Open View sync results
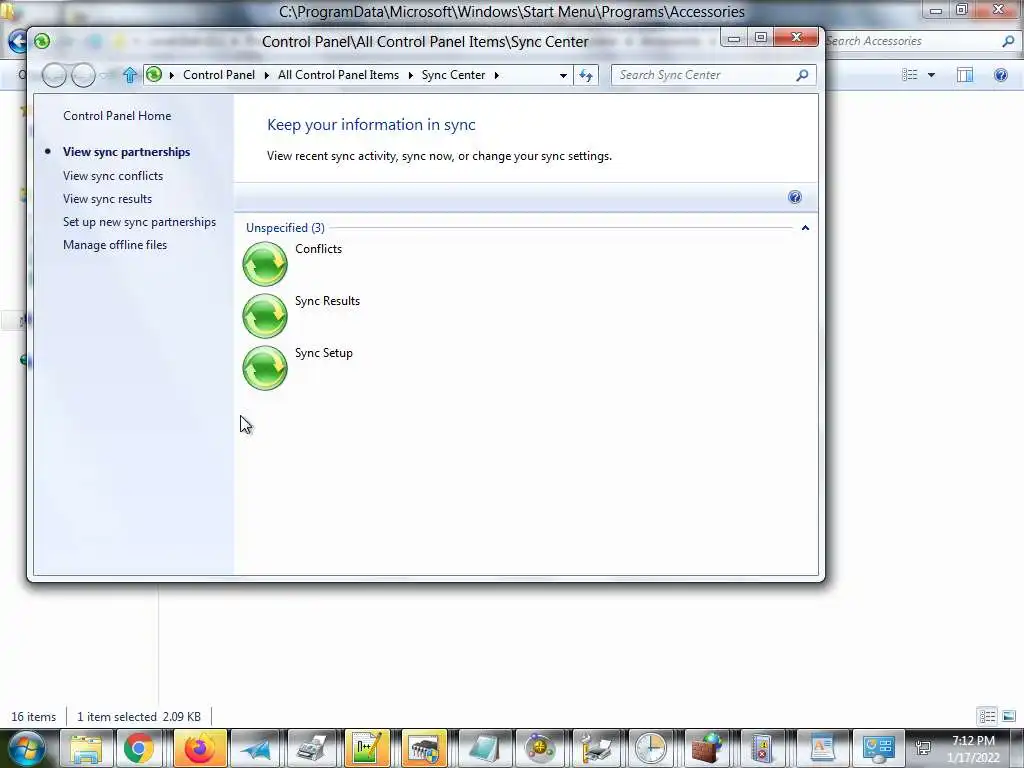The height and width of the screenshot is (768, 1024). (108, 199)
